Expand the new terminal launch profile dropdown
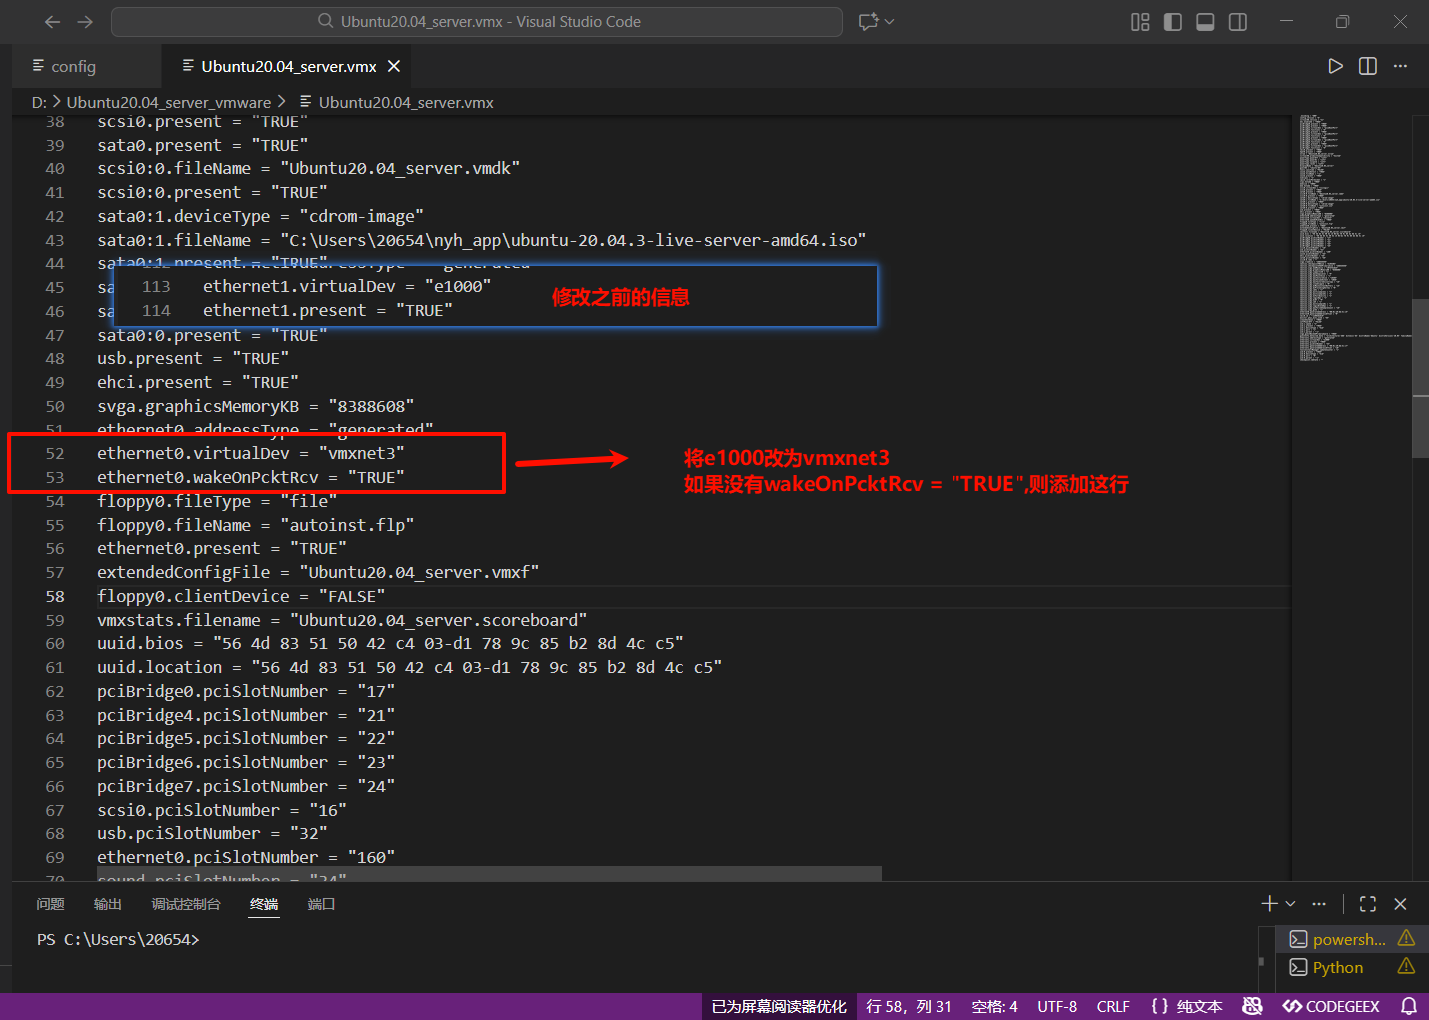The image size is (1429, 1020). click(x=1290, y=904)
